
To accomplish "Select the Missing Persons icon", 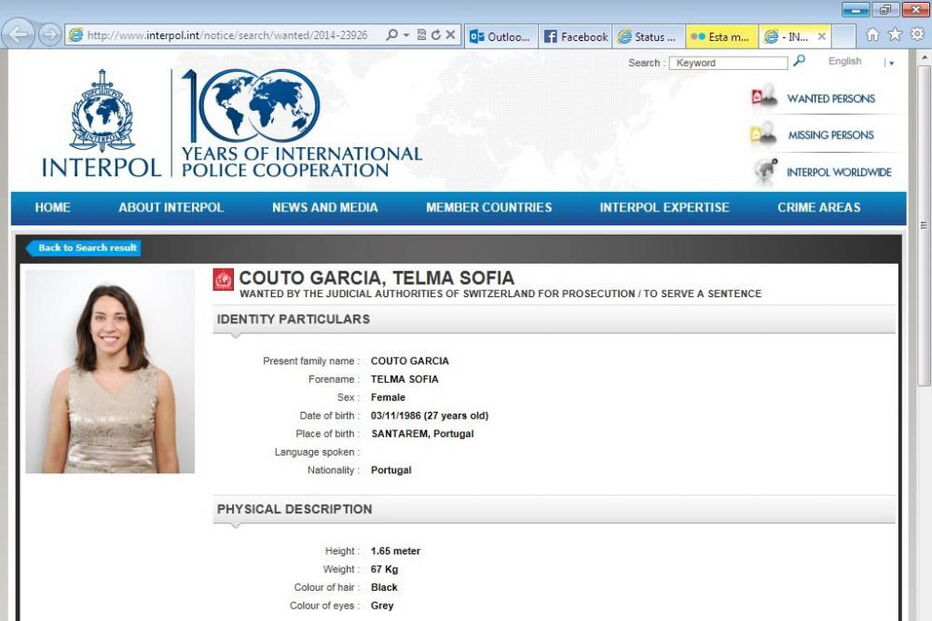I will pyautogui.click(x=764, y=135).
